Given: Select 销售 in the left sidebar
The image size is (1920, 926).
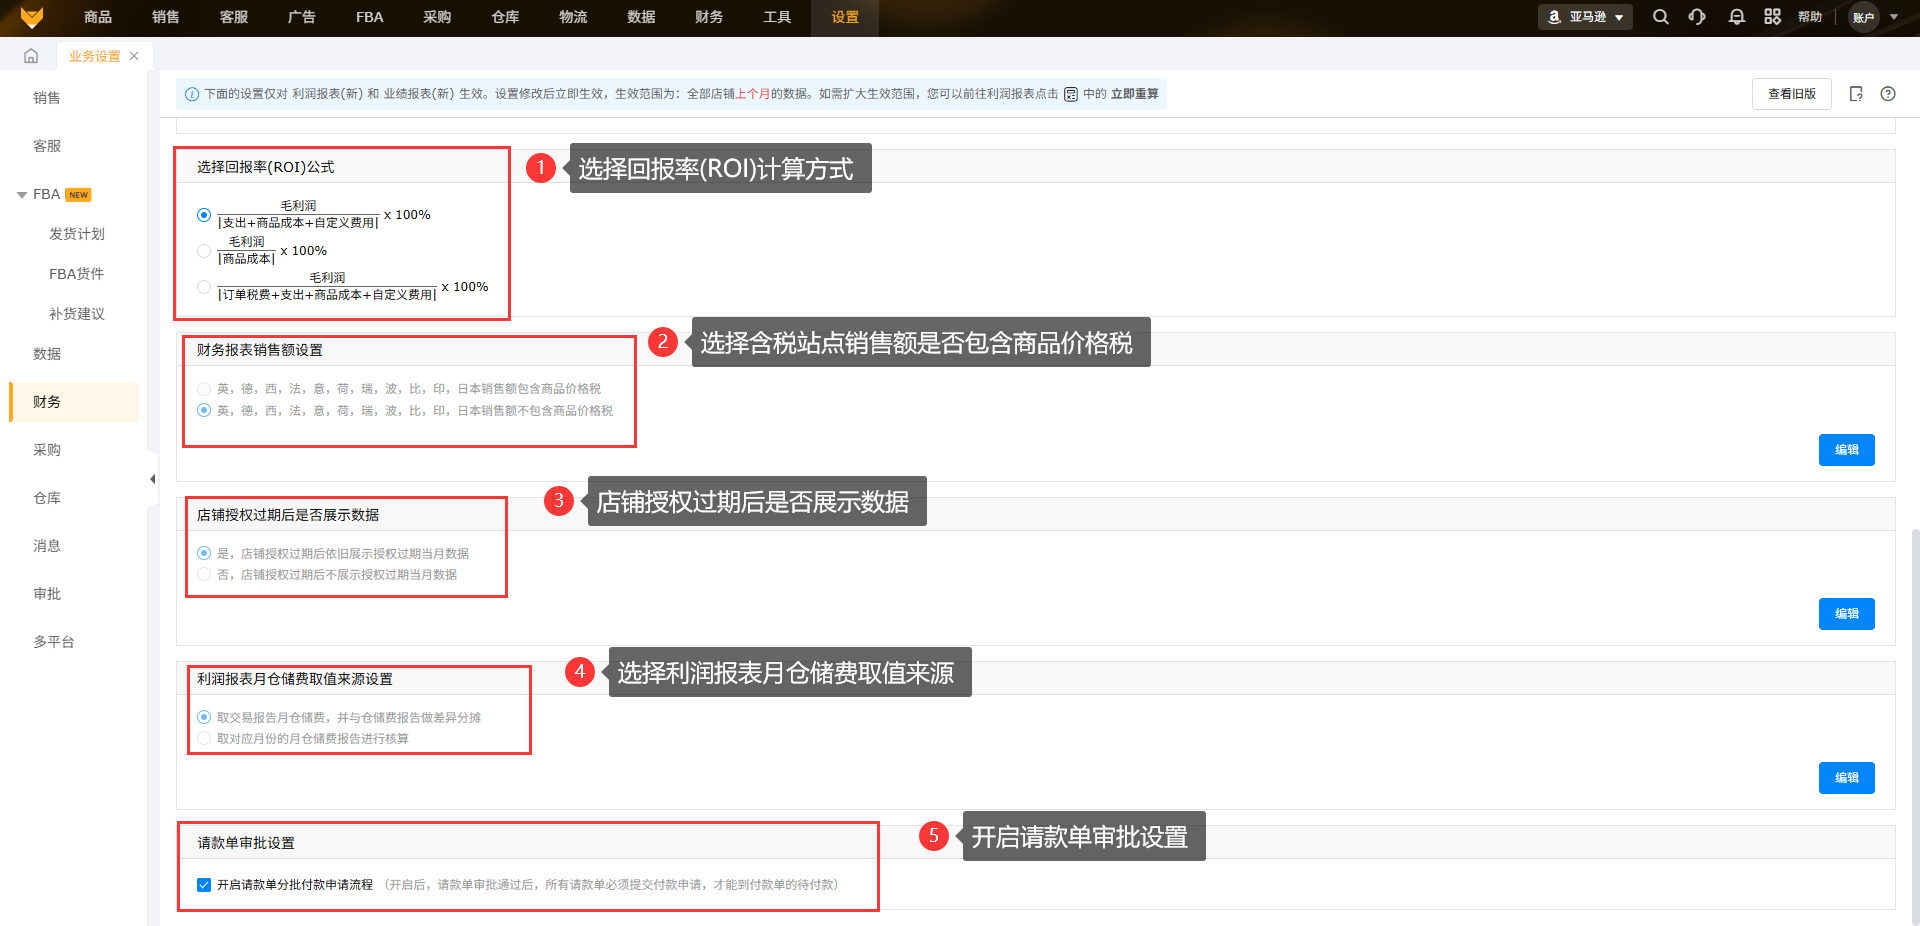Looking at the screenshot, I should coord(47,98).
